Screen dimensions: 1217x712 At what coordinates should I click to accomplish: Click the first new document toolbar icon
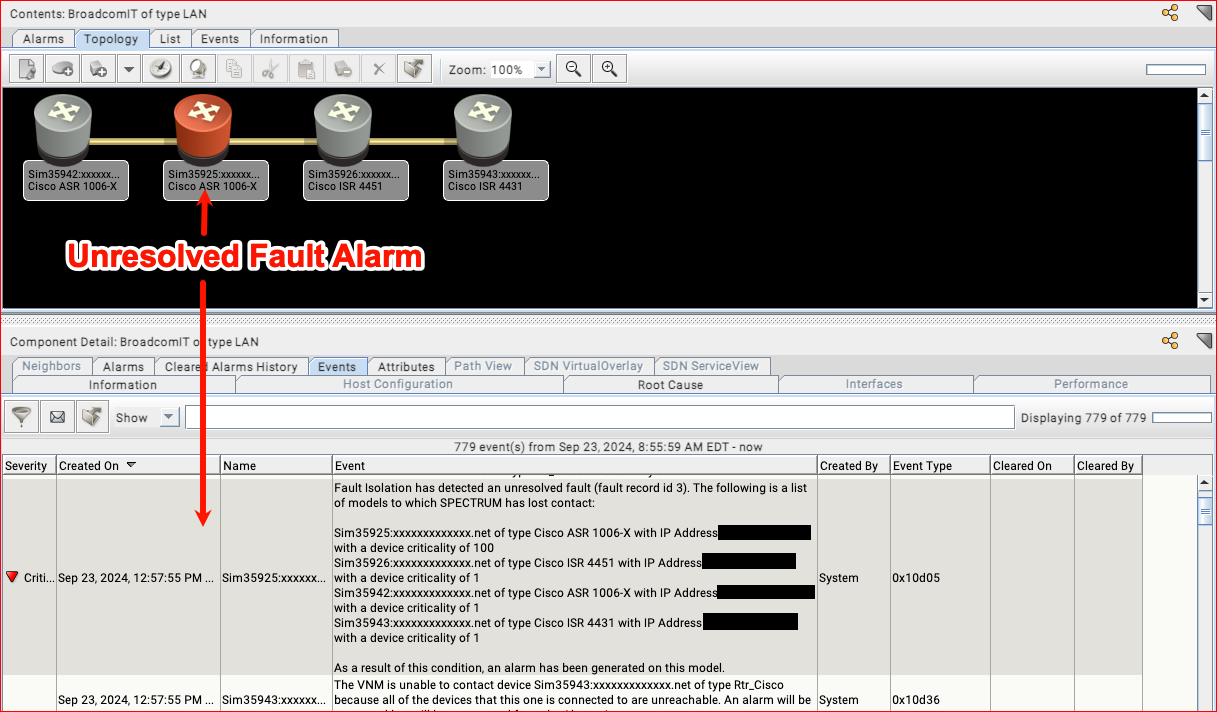click(x=27, y=69)
